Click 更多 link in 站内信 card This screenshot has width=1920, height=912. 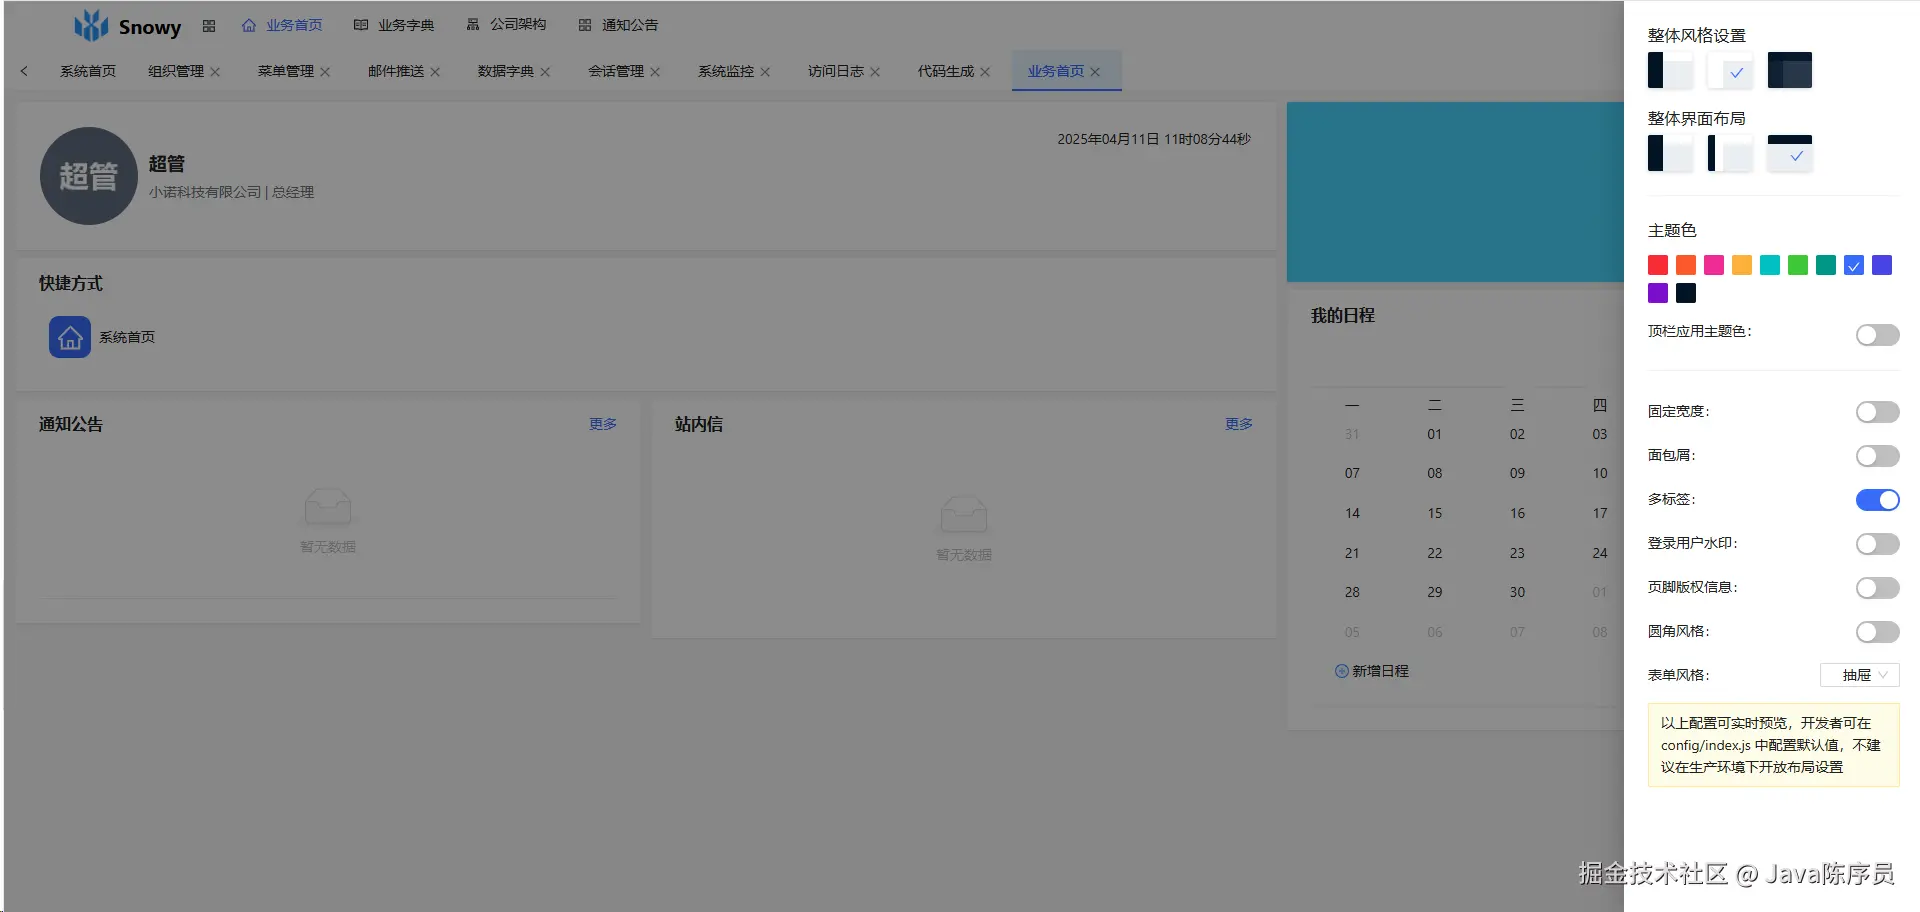1239,424
